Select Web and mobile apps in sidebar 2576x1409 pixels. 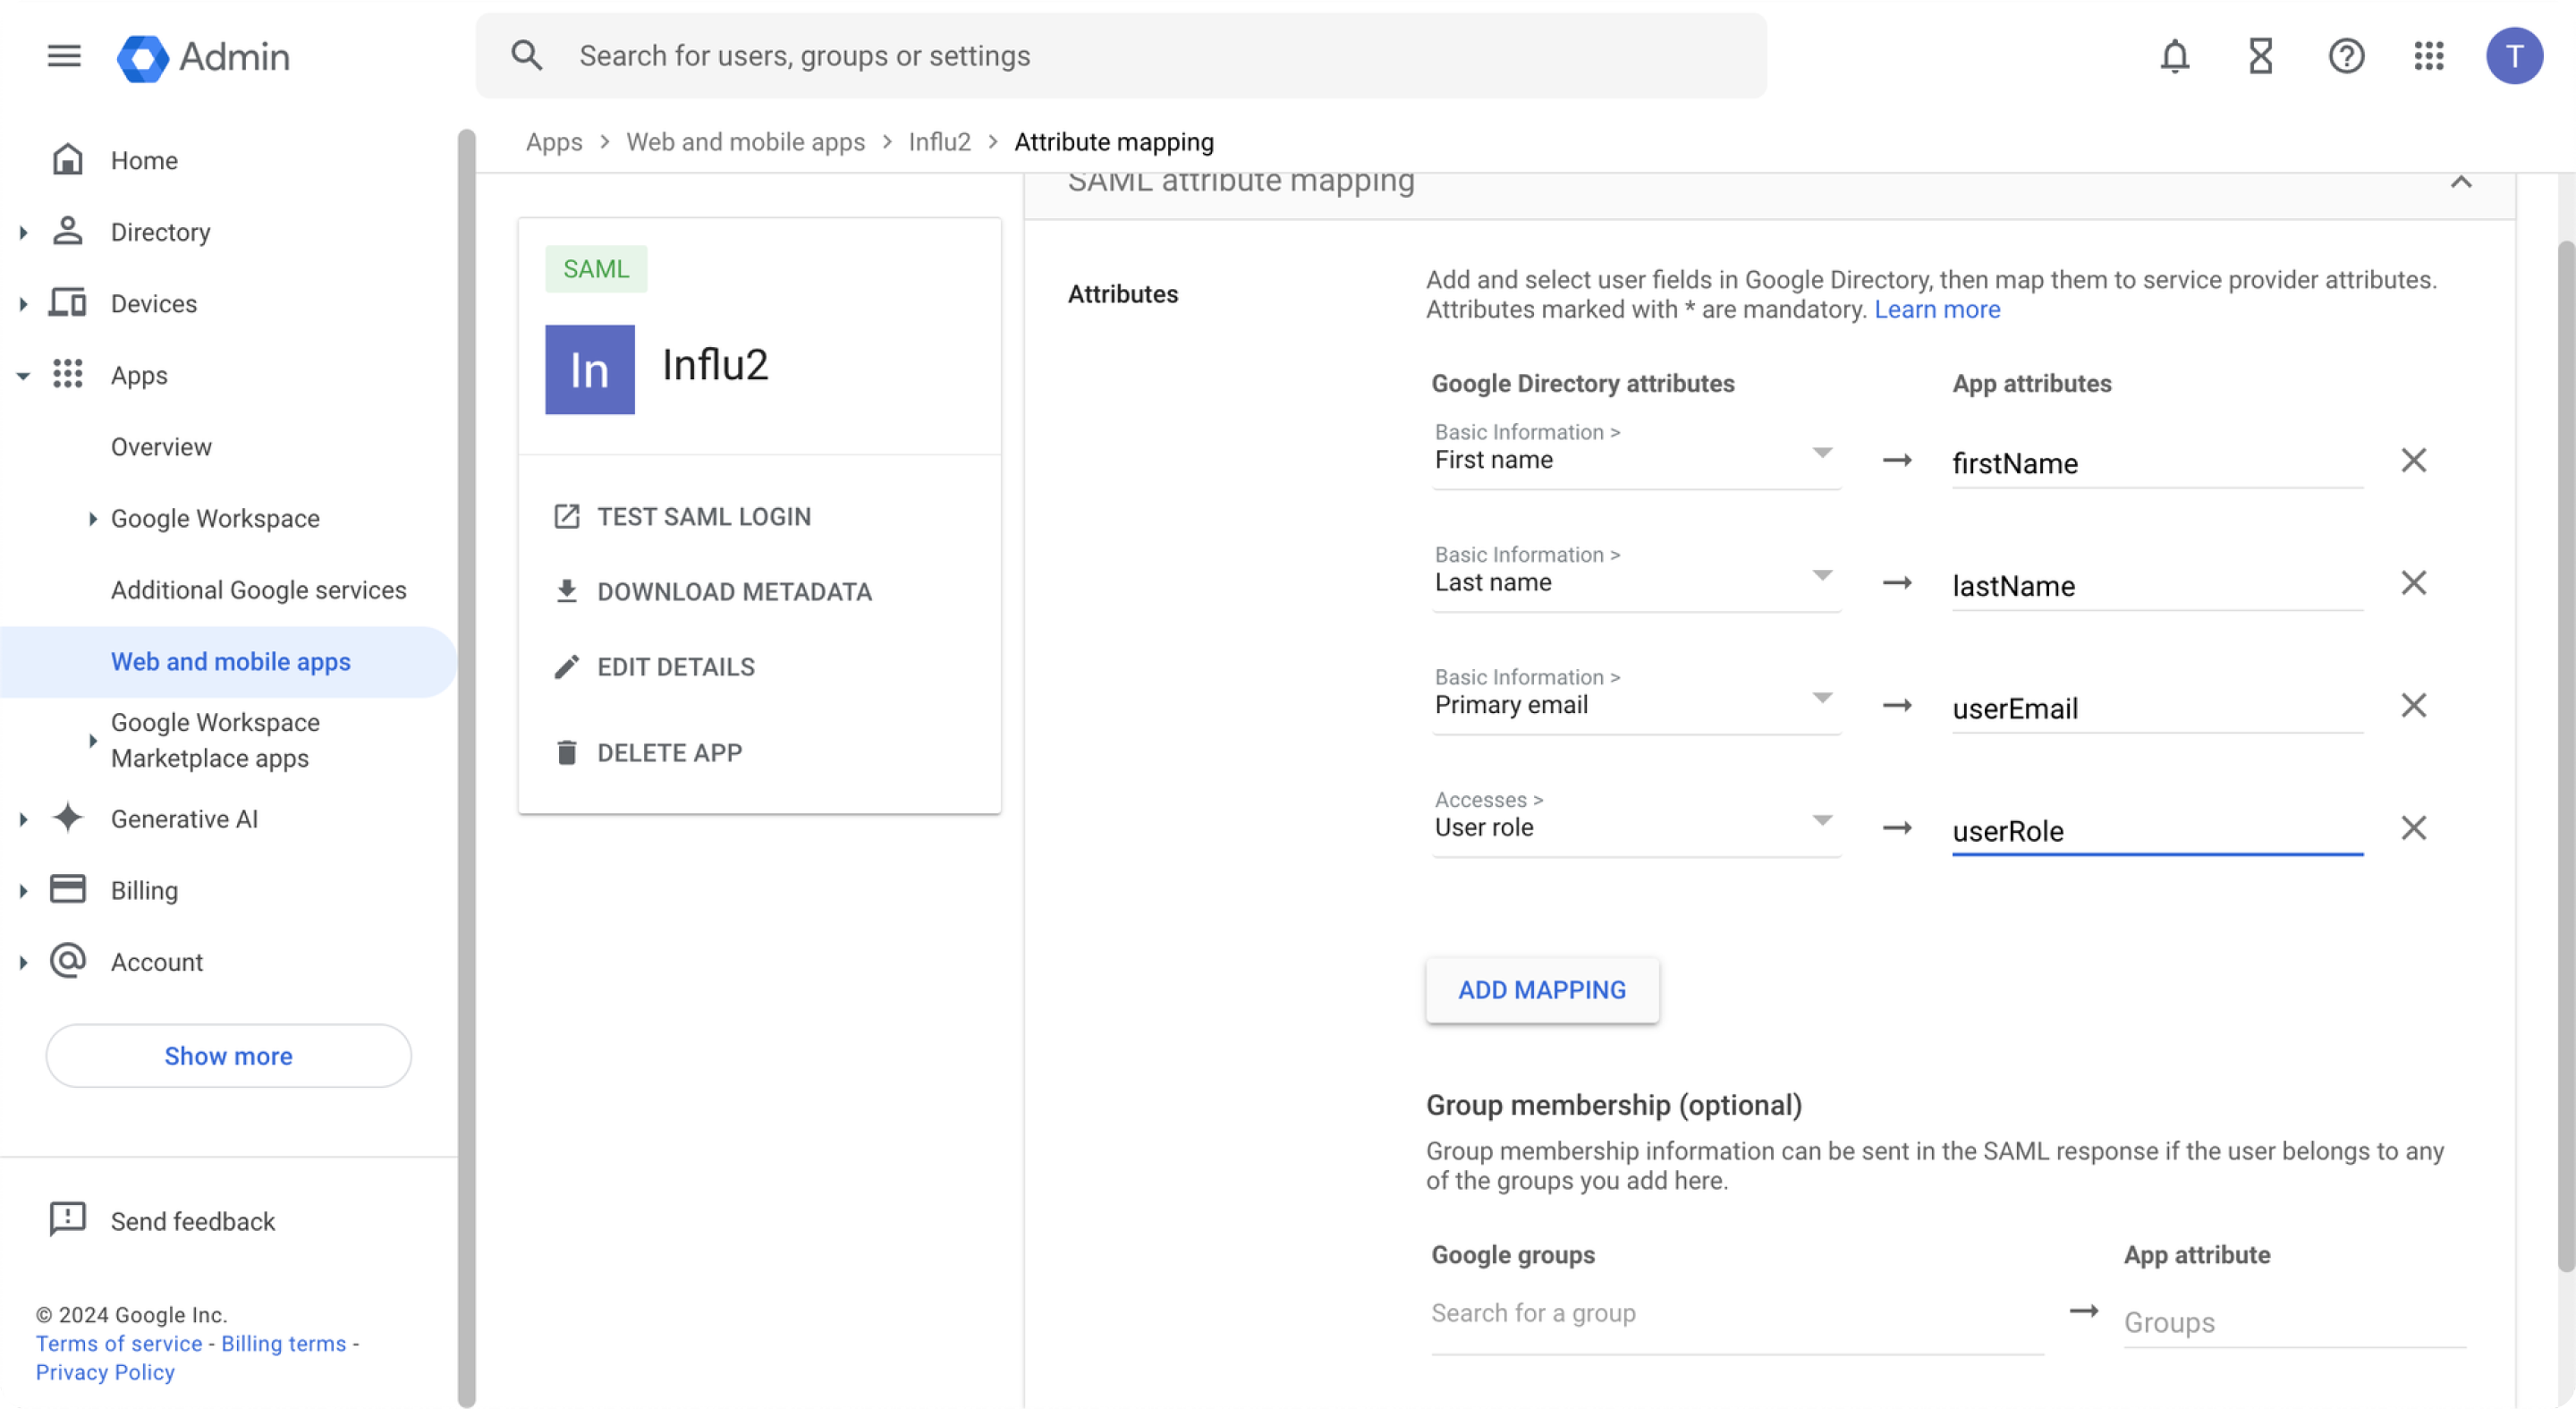click(x=228, y=661)
